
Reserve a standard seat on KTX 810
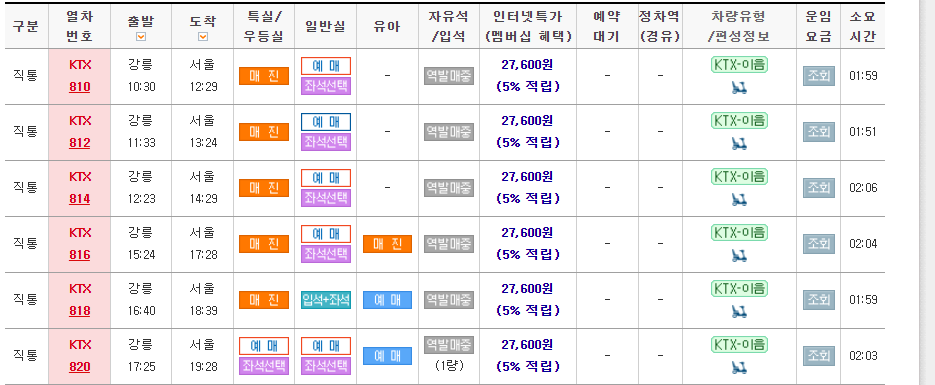(326, 66)
